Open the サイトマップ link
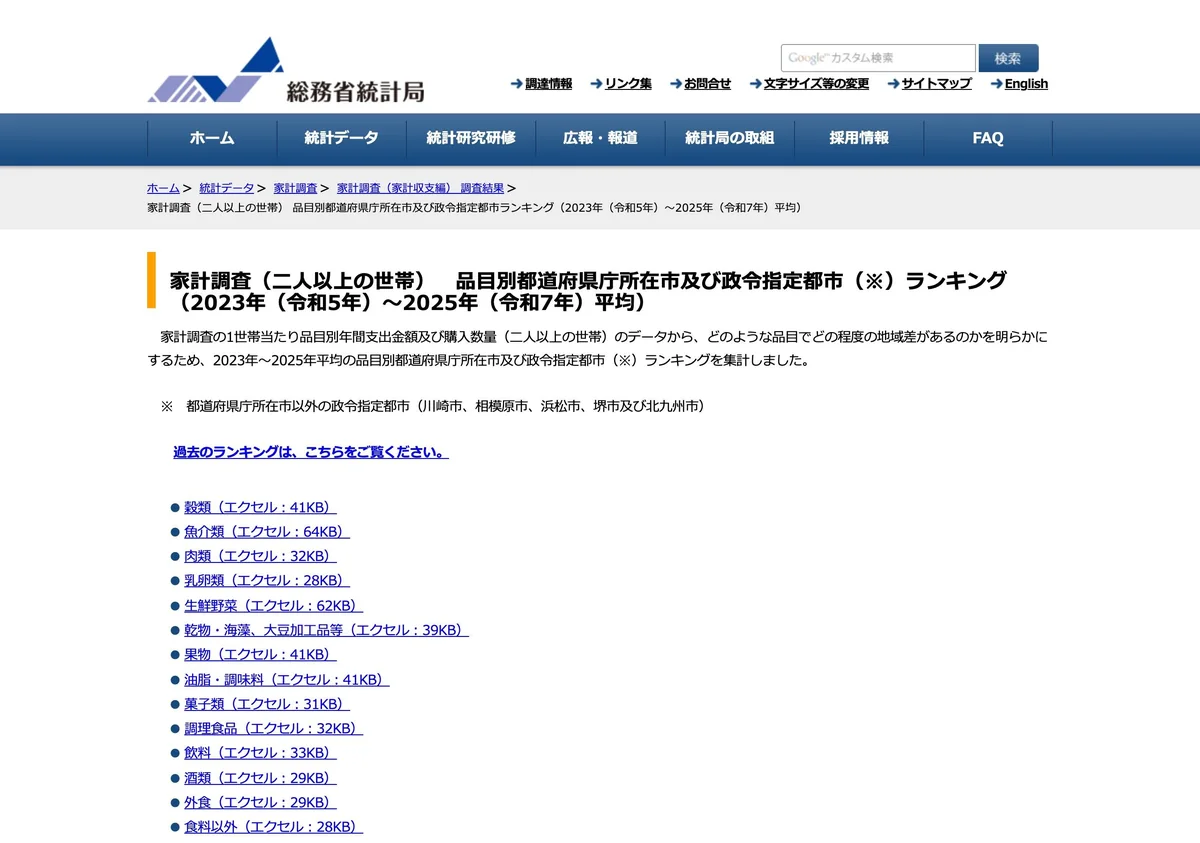This screenshot has width=1200, height=843. [x=936, y=84]
